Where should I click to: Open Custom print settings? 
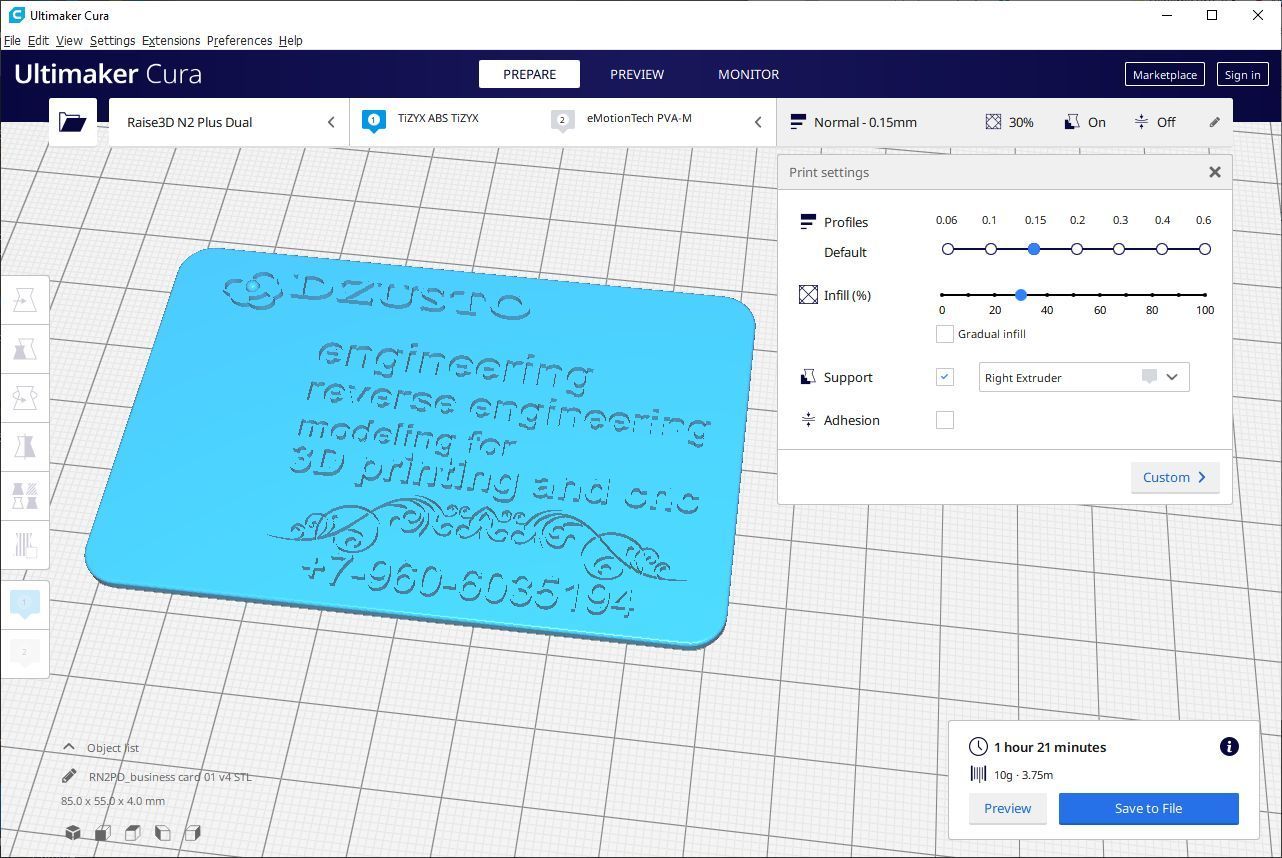point(1174,477)
